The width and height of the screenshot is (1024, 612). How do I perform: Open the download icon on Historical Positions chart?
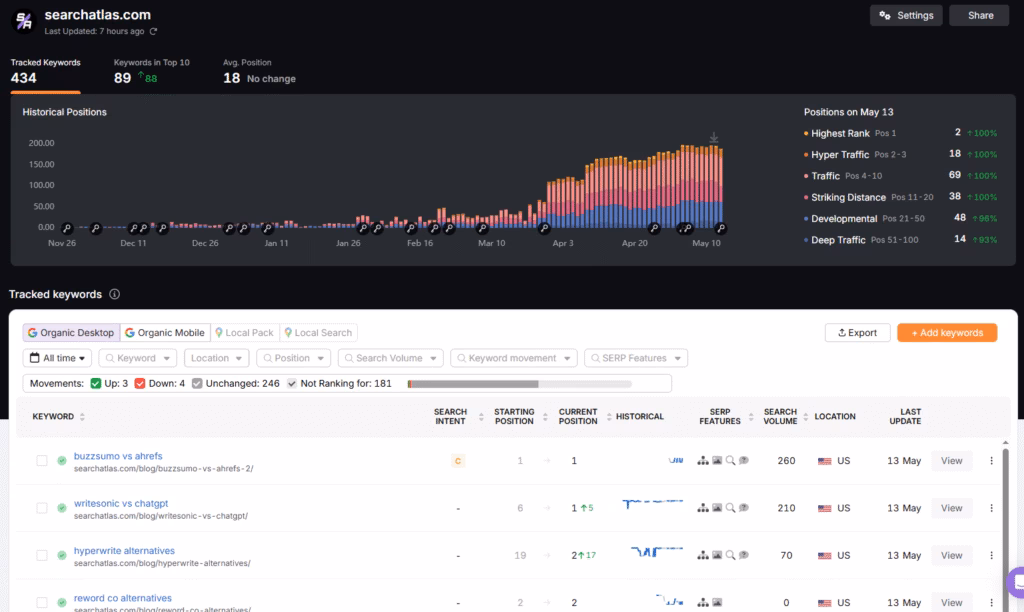pos(714,137)
